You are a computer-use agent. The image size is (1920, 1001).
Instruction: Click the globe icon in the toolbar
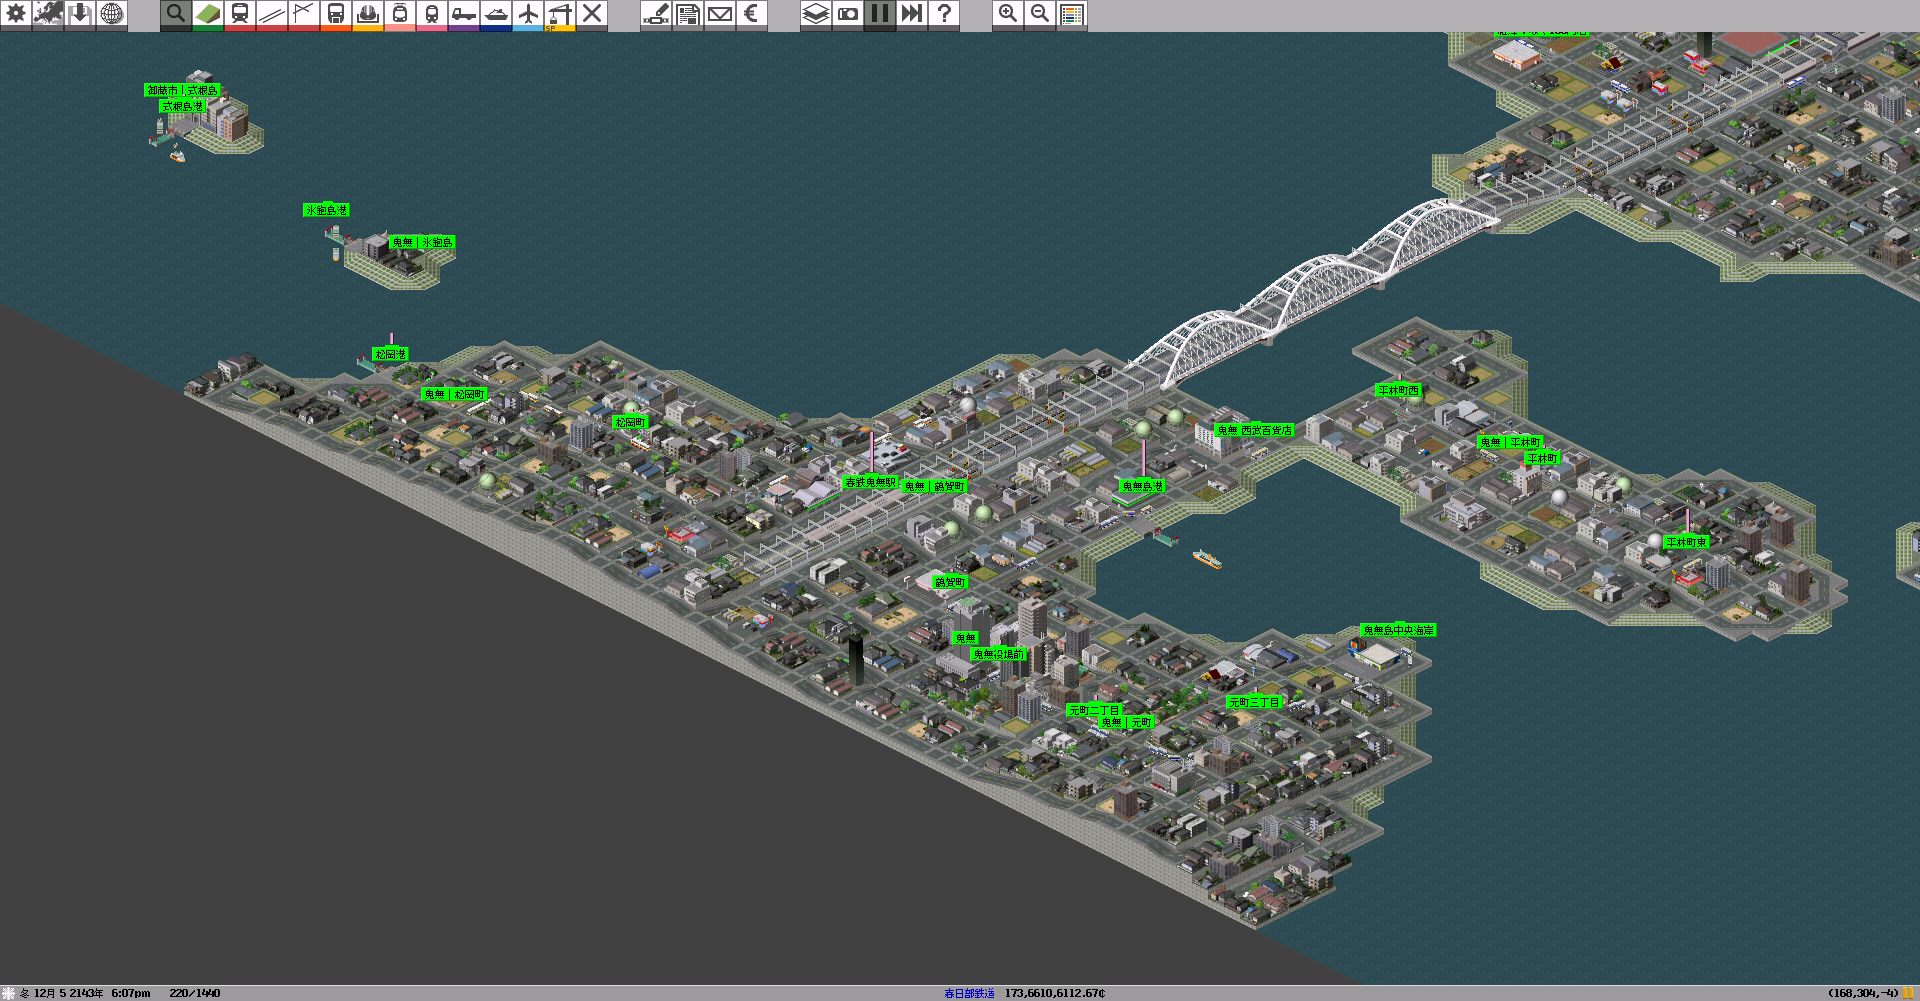coord(112,15)
